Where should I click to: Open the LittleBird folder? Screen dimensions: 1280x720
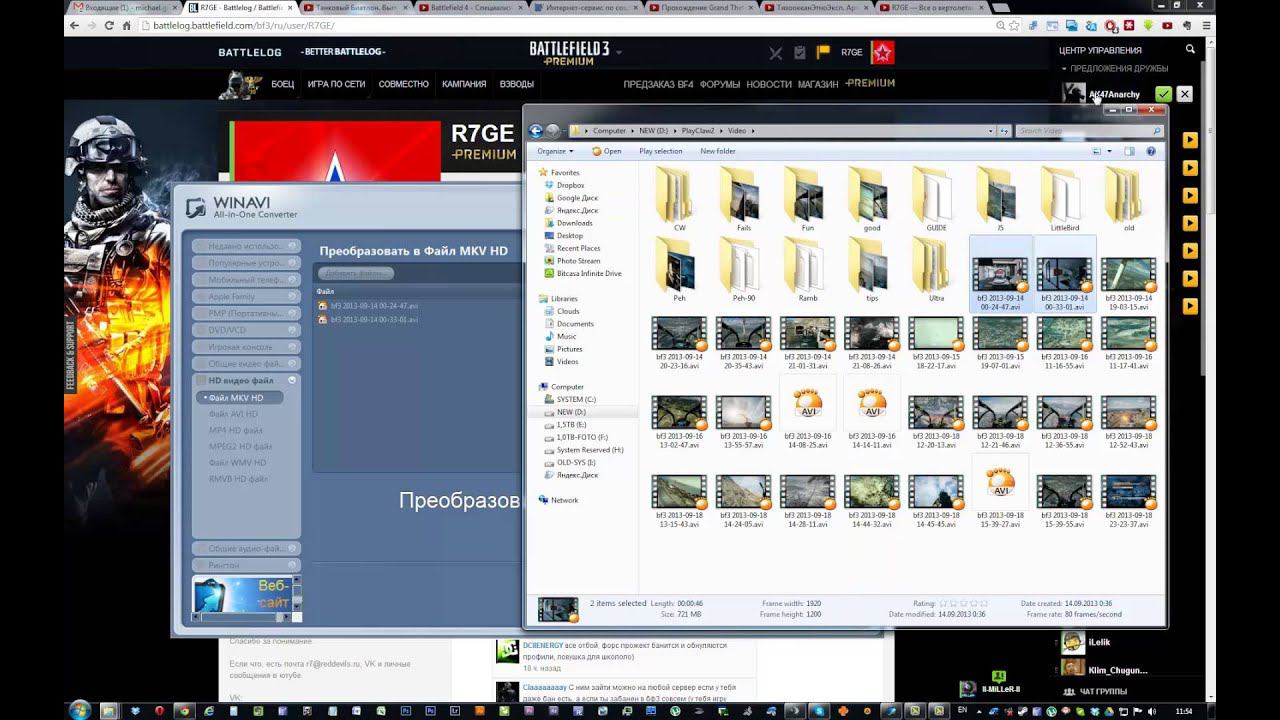coord(1064,199)
